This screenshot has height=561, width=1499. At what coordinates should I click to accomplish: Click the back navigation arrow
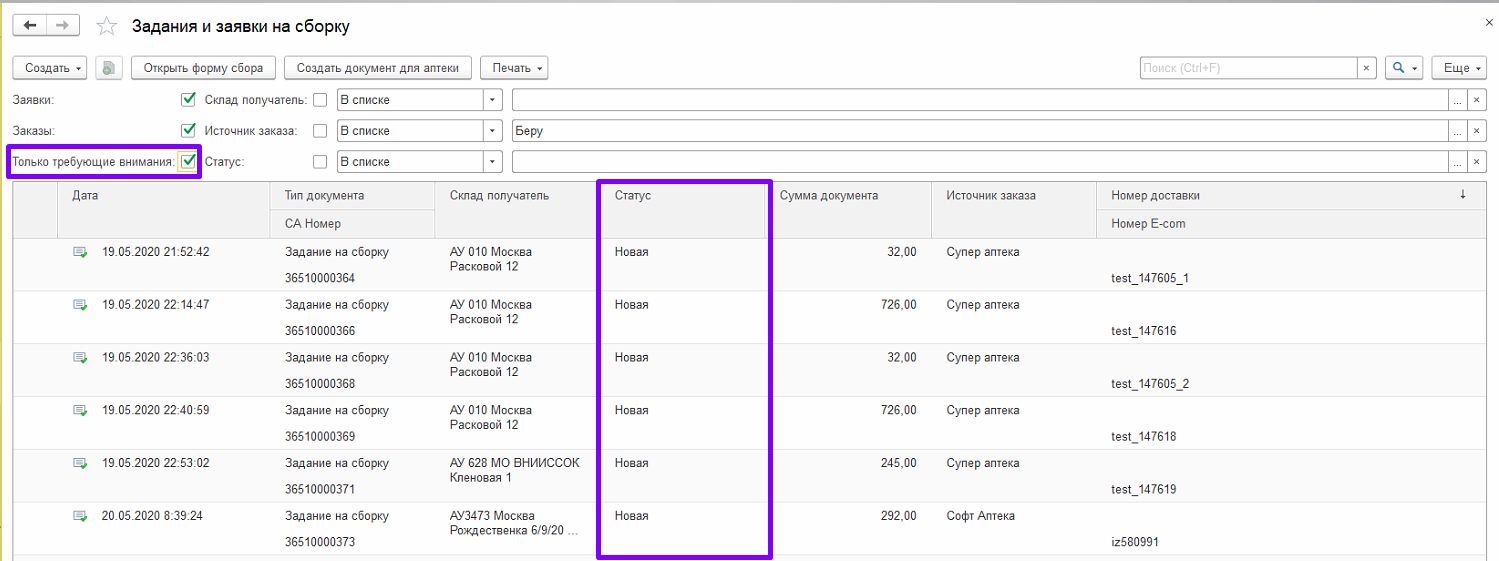[29, 25]
